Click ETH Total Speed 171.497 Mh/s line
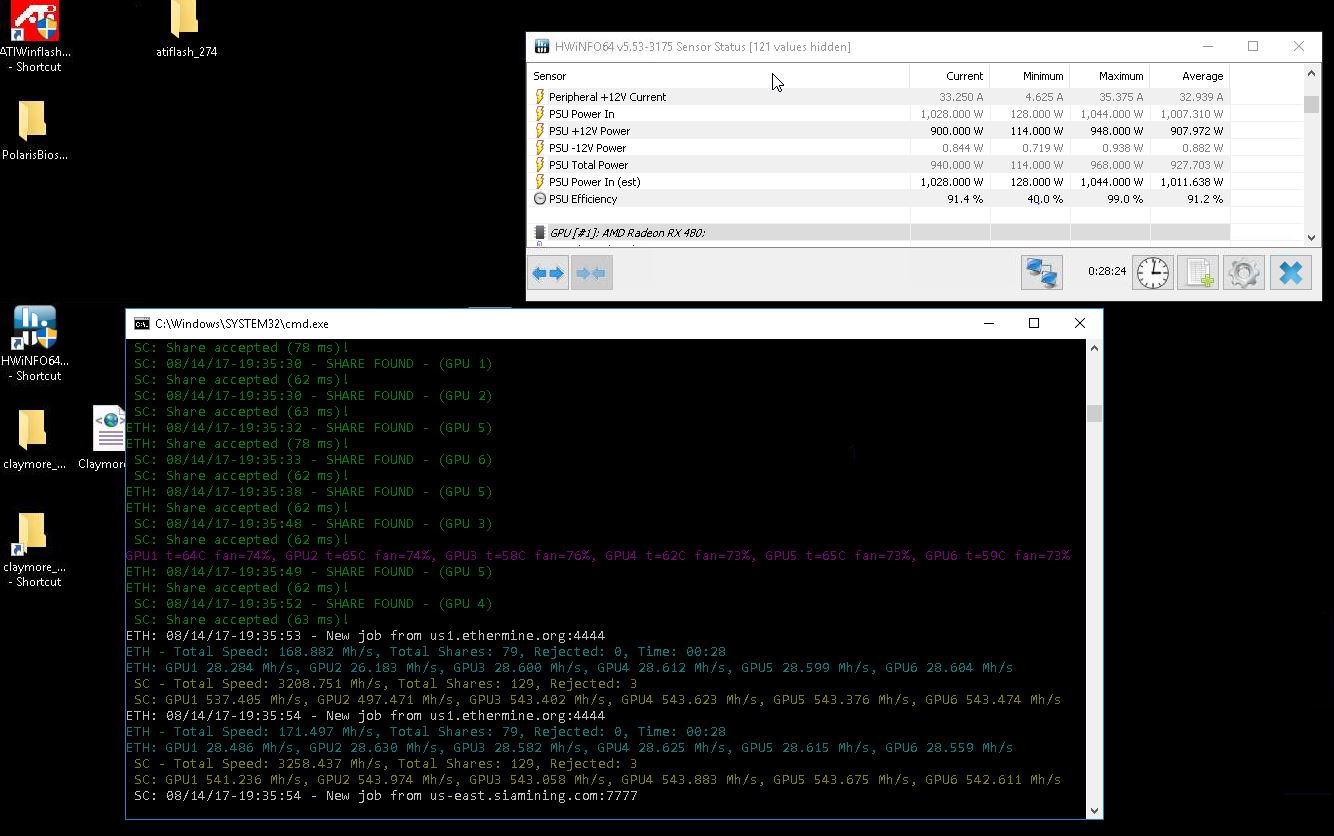 coord(426,732)
